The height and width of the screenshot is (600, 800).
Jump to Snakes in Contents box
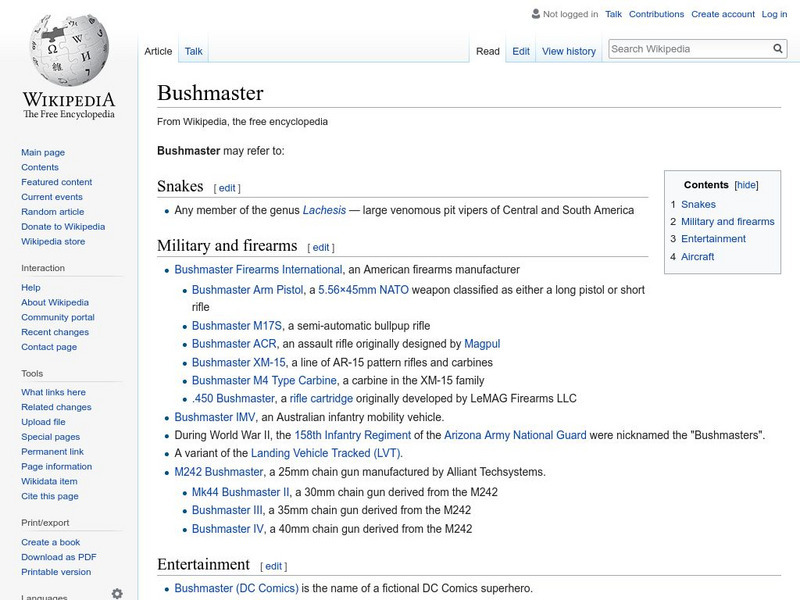pyautogui.click(x=698, y=205)
